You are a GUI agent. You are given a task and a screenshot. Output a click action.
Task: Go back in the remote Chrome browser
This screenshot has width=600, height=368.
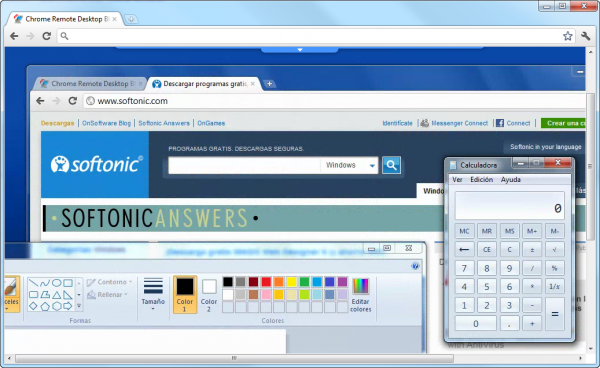click(x=40, y=101)
